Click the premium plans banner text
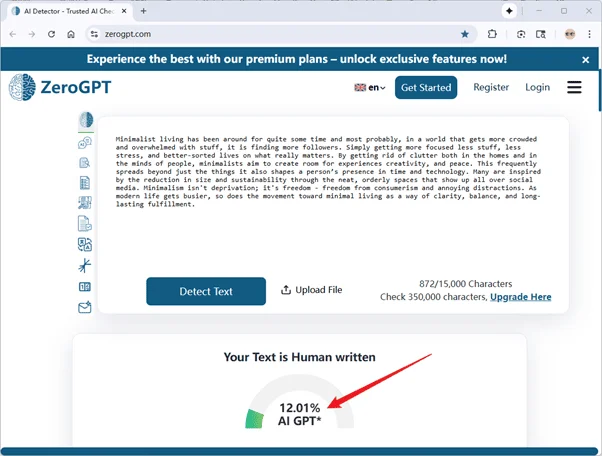Viewport: 602px width, 456px height. pyautogui.click(x=296, y=59)
